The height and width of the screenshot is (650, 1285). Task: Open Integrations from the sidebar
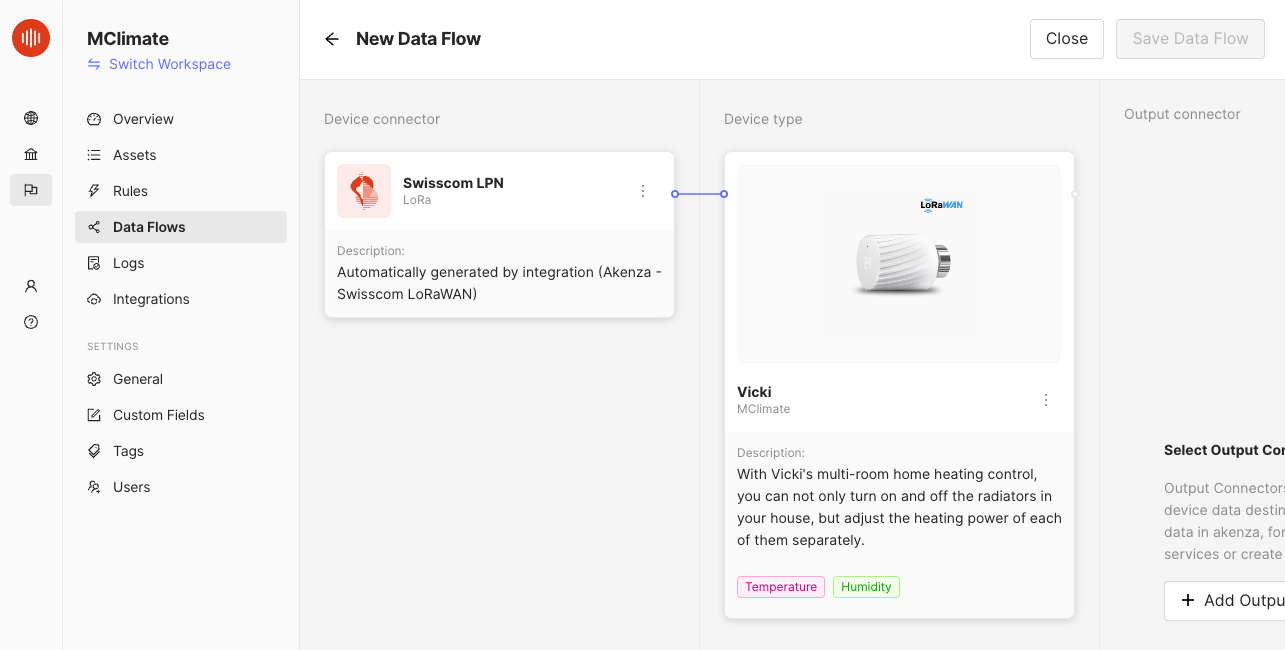[x=181, y=299]
